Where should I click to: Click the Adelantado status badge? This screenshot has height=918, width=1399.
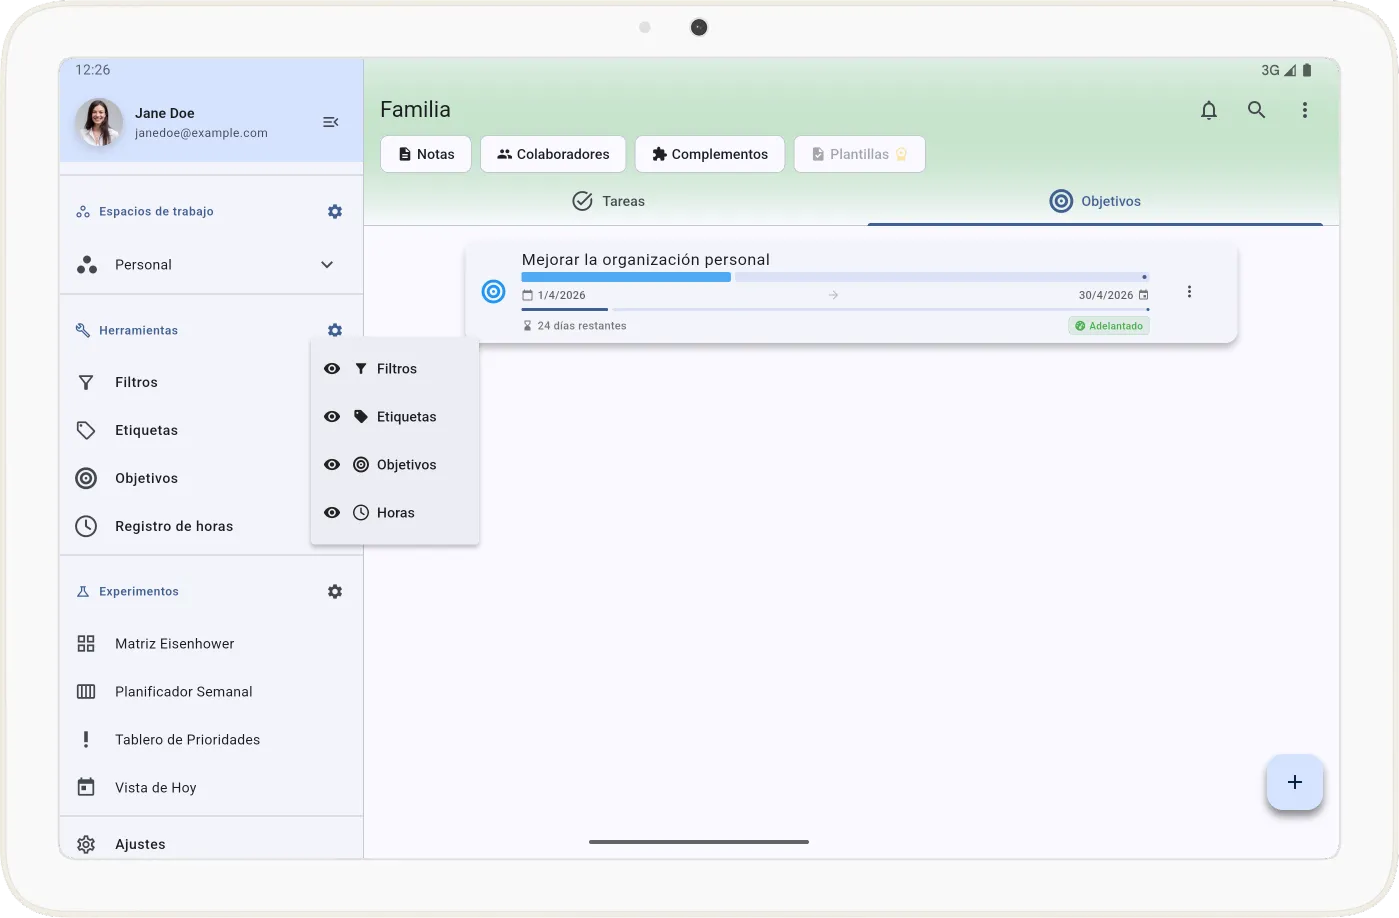pos(1109,326)
